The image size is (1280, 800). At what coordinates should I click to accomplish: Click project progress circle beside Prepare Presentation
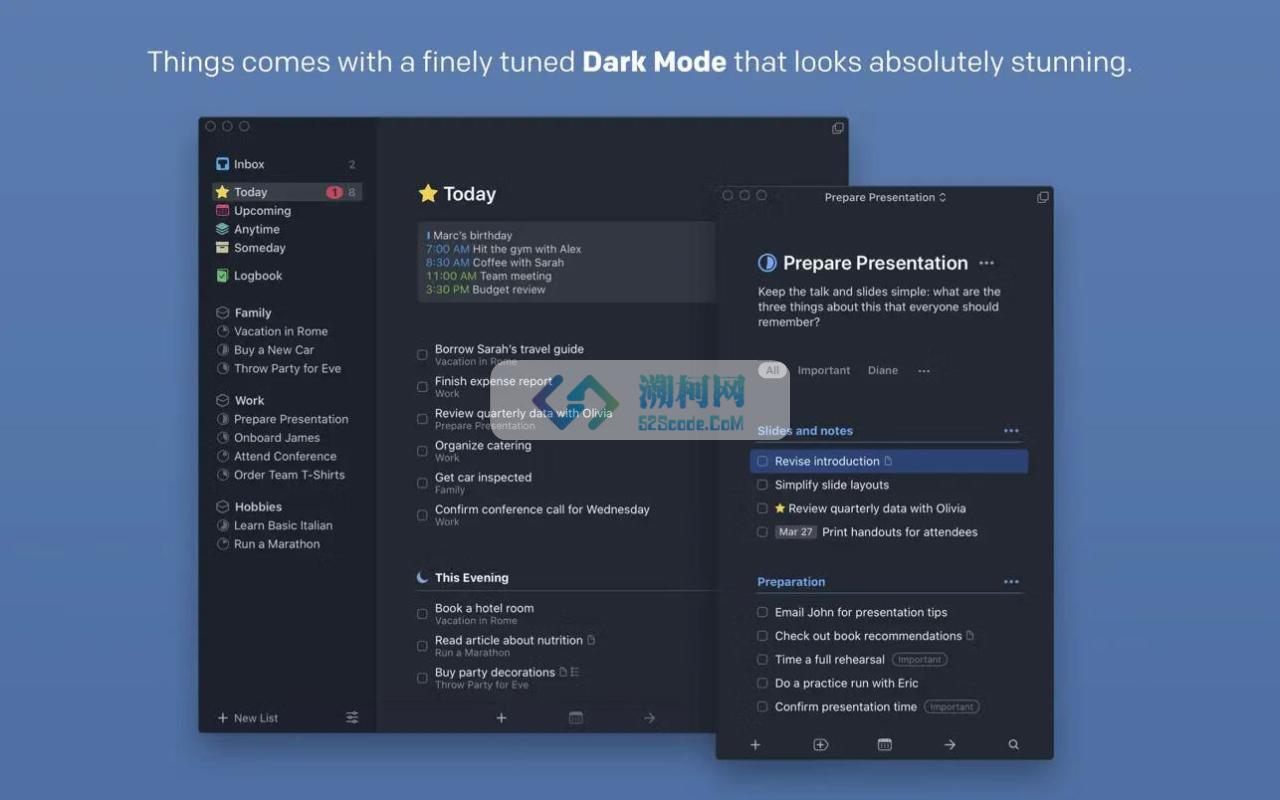coord(767,263)
